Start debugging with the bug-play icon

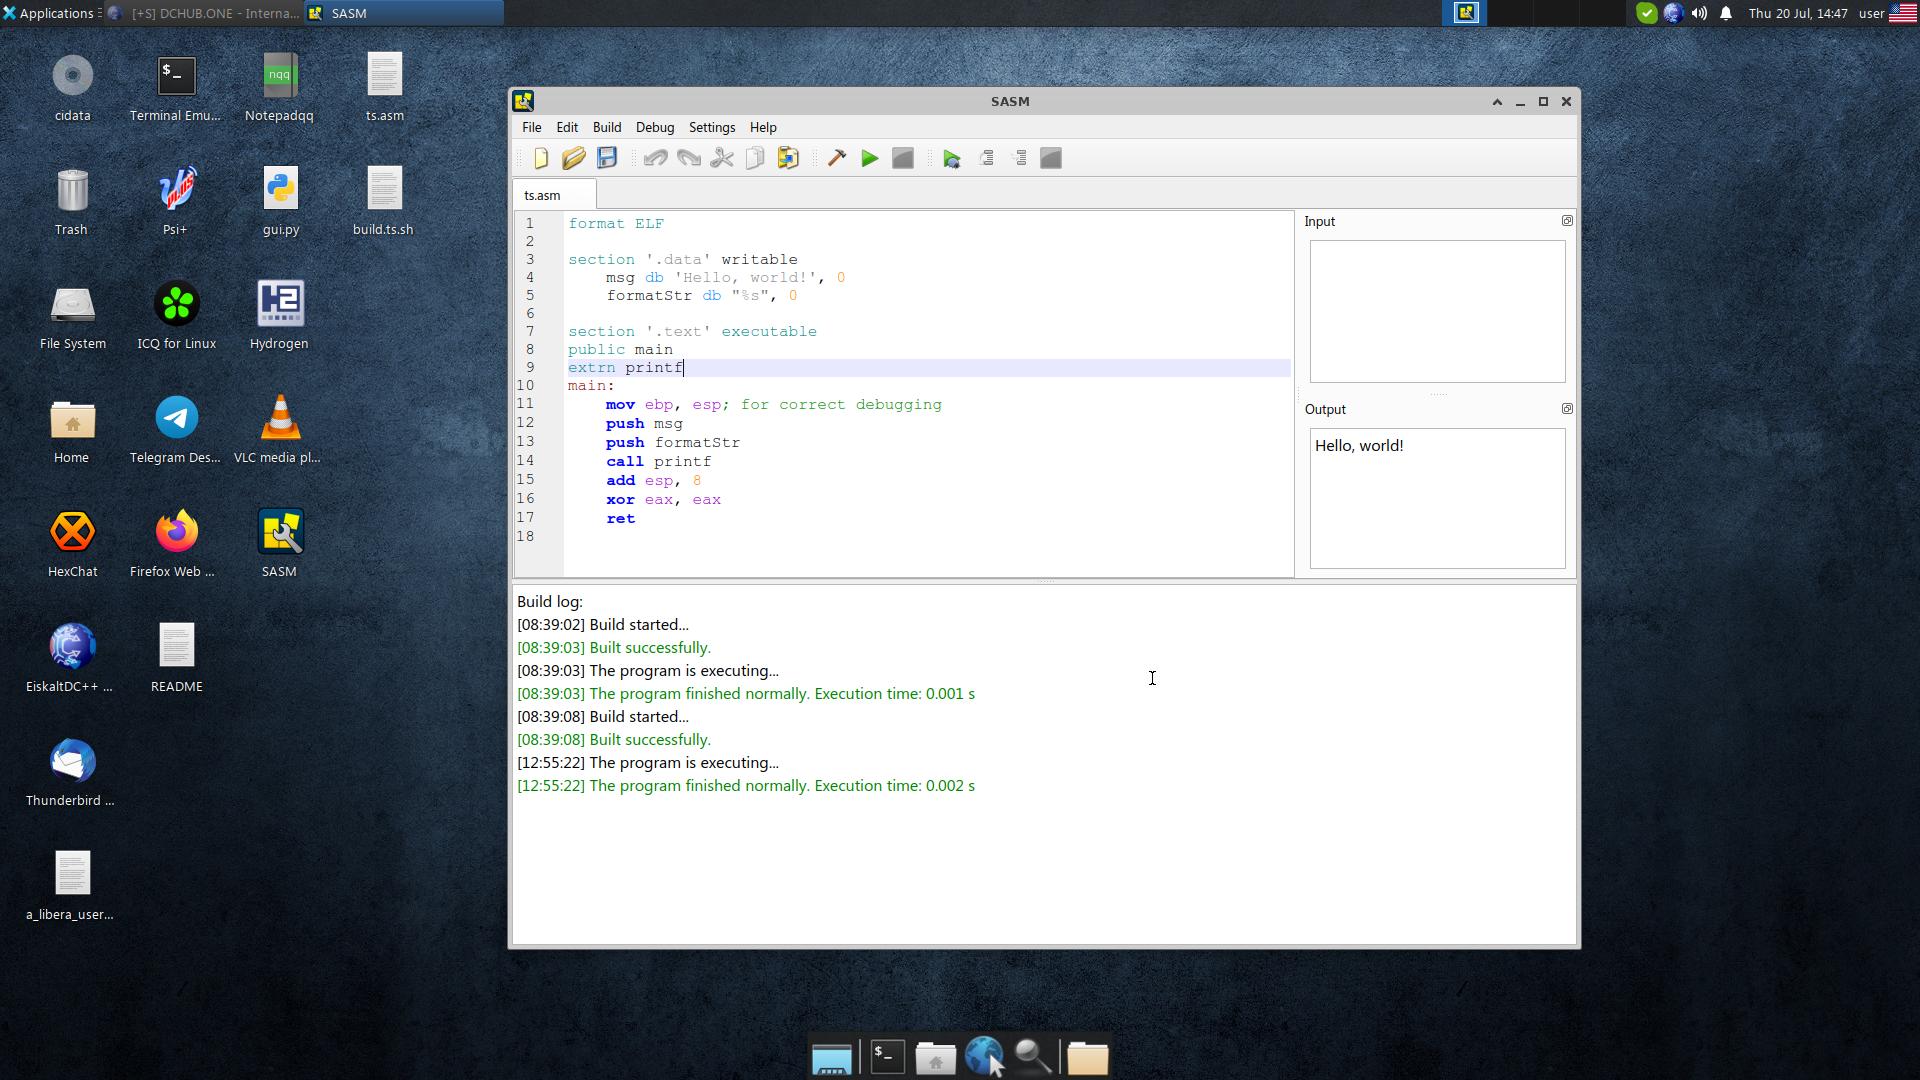click(952, 158)
